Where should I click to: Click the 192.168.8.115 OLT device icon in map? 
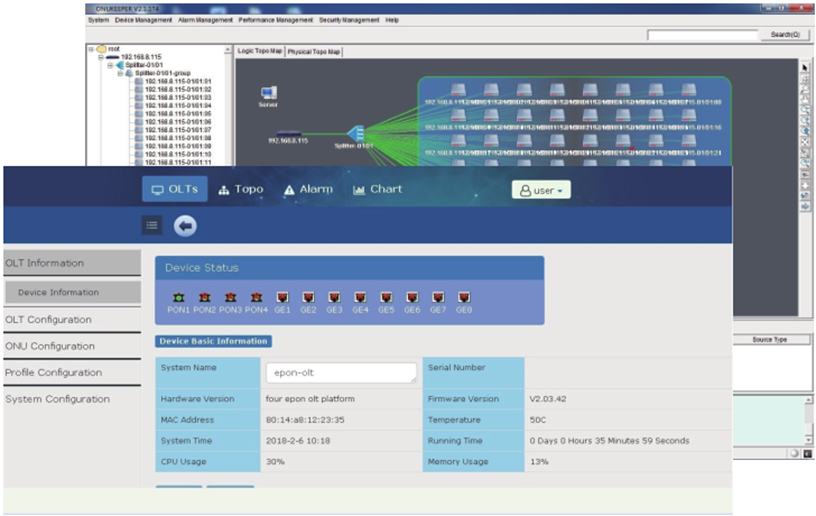[288, 133]
